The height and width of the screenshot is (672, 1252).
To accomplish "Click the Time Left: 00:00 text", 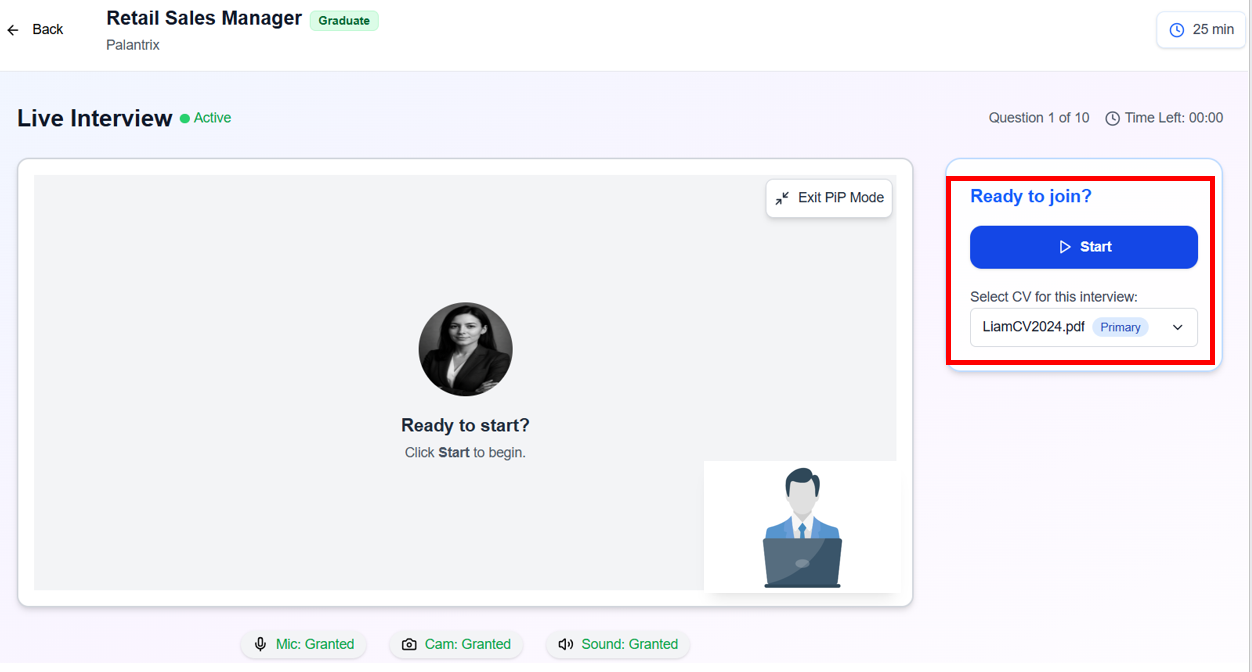I will coord(1174,118).
